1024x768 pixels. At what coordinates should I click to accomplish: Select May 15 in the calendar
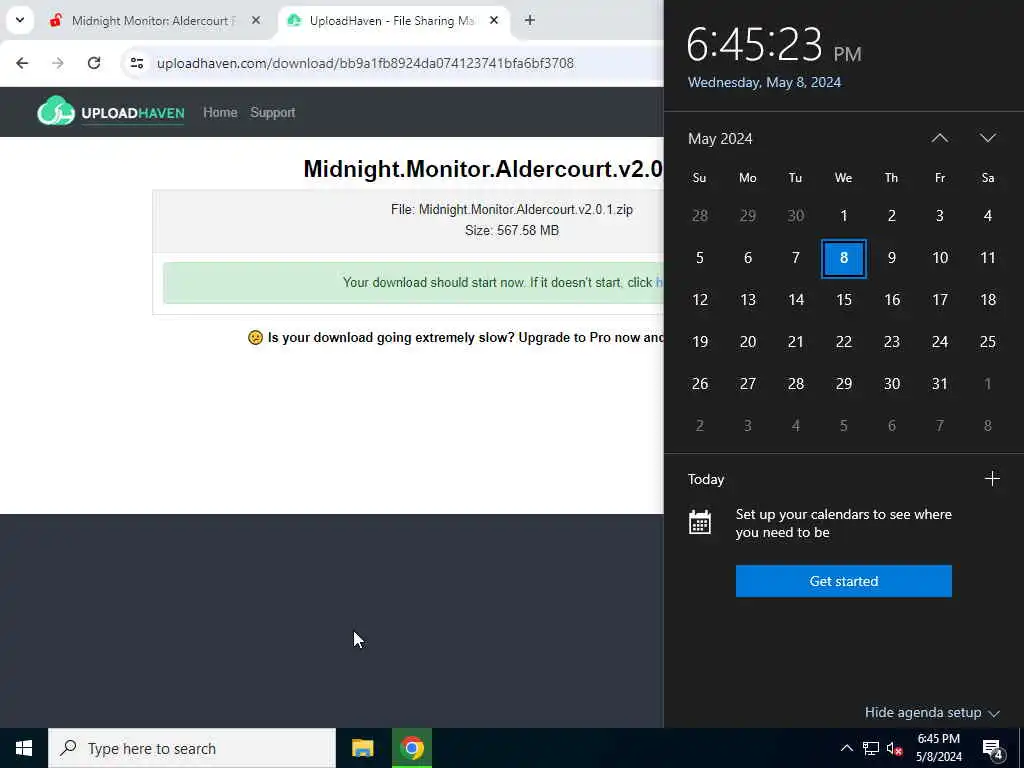click(x=844, y=300)
